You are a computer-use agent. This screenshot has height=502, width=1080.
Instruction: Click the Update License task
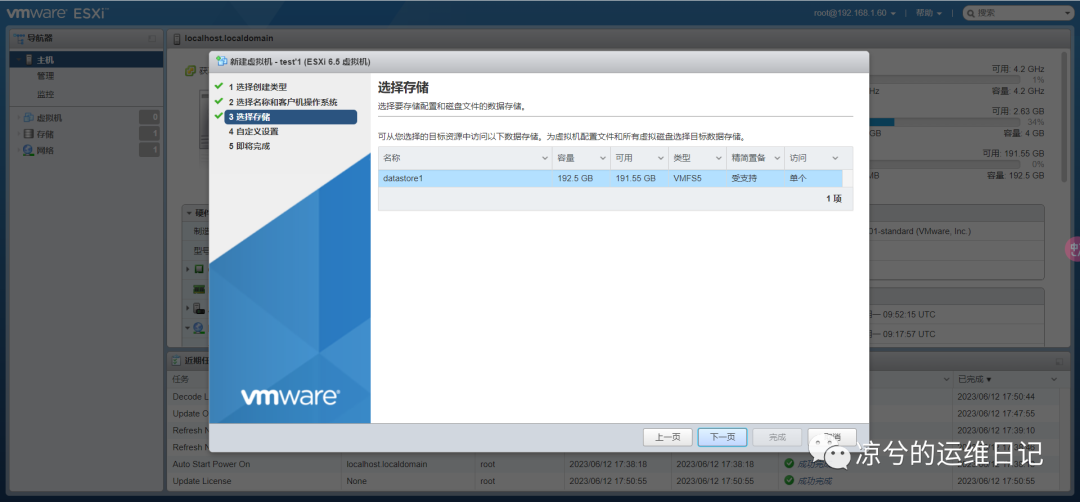click(202, 481)
